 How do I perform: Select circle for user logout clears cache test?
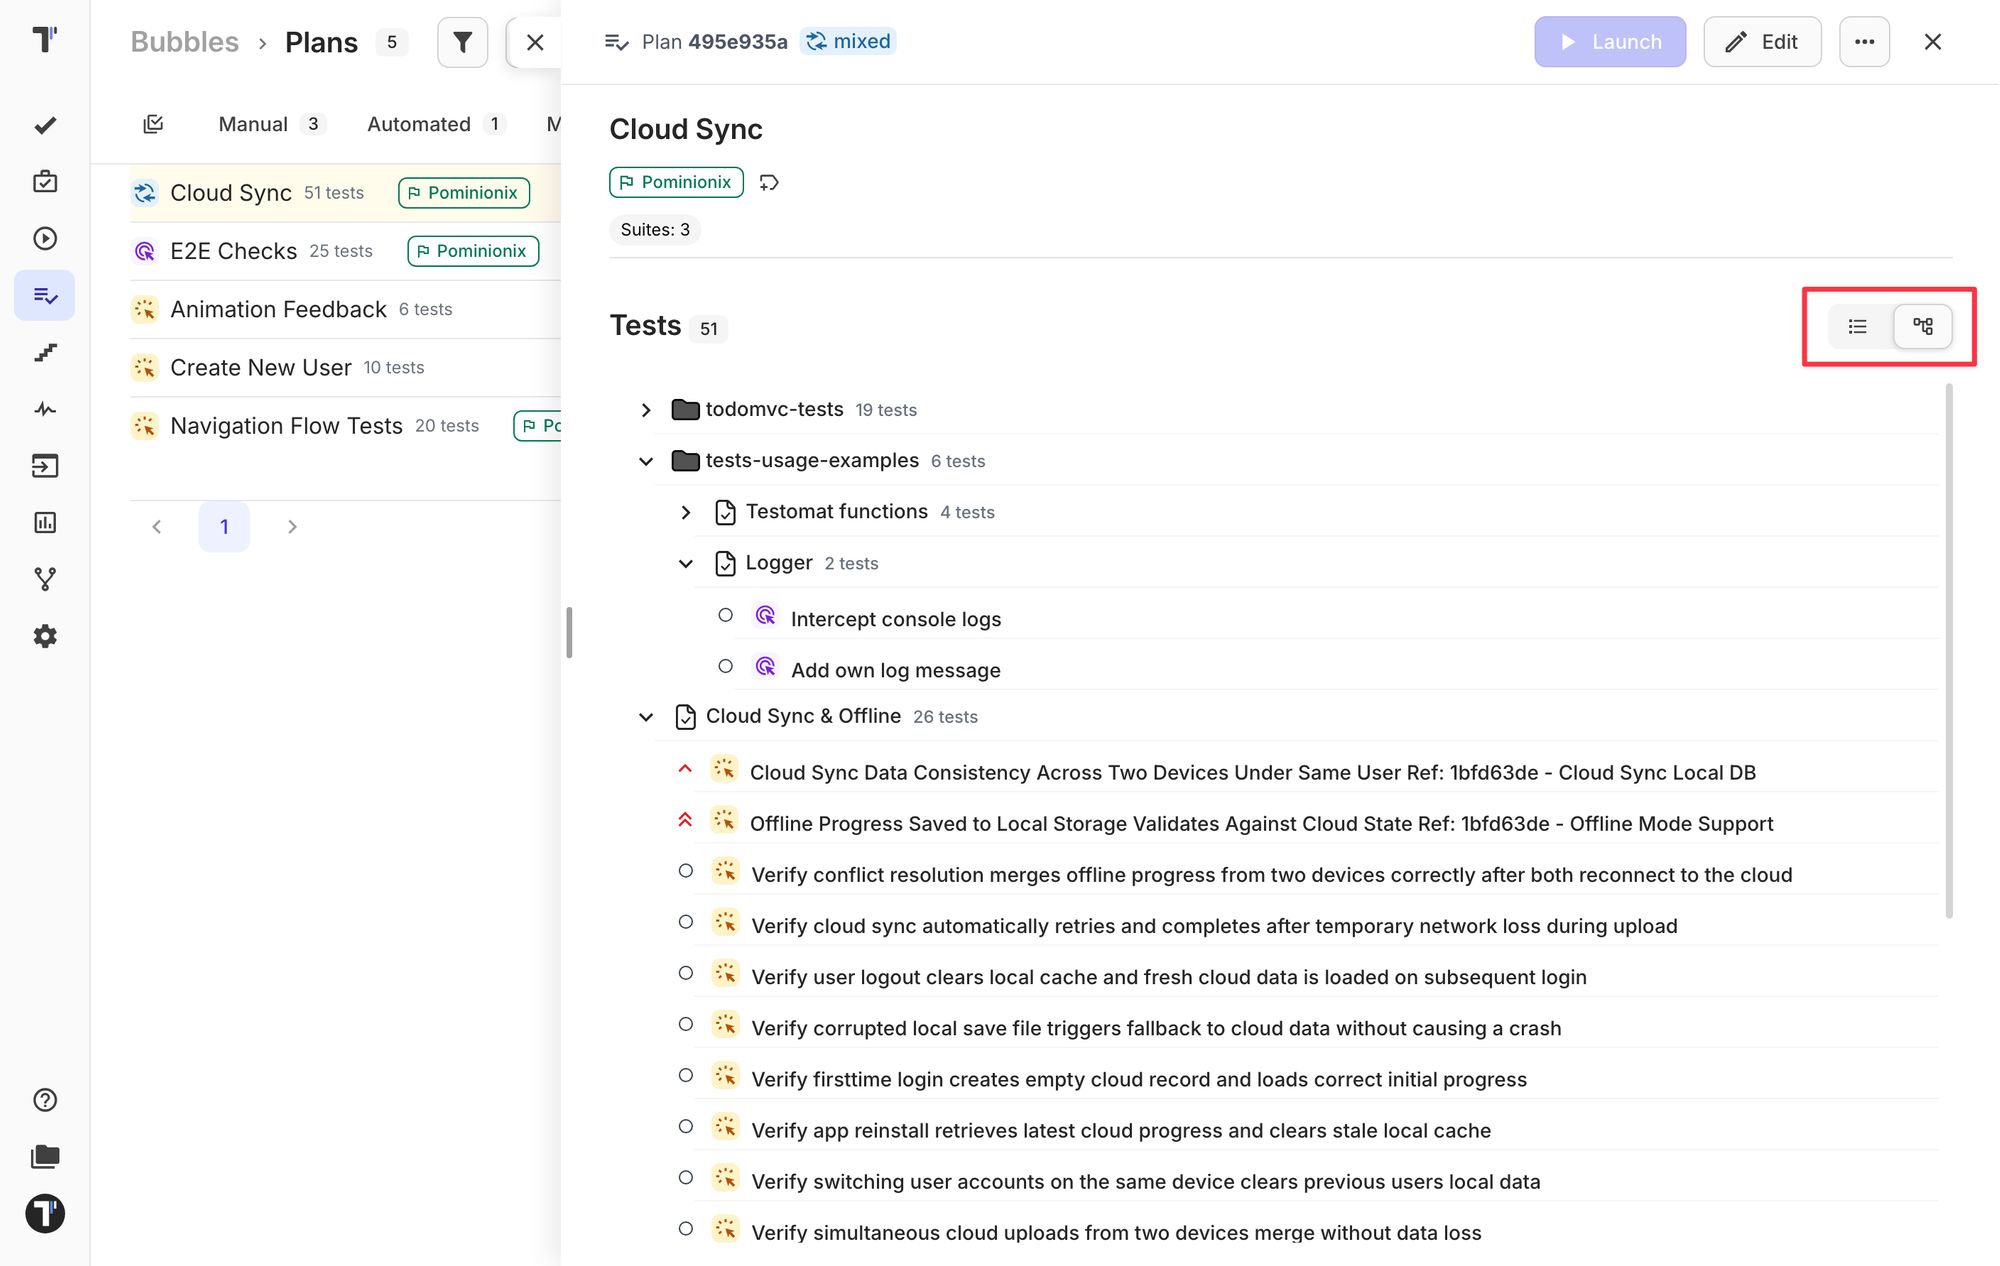(685, 973)
